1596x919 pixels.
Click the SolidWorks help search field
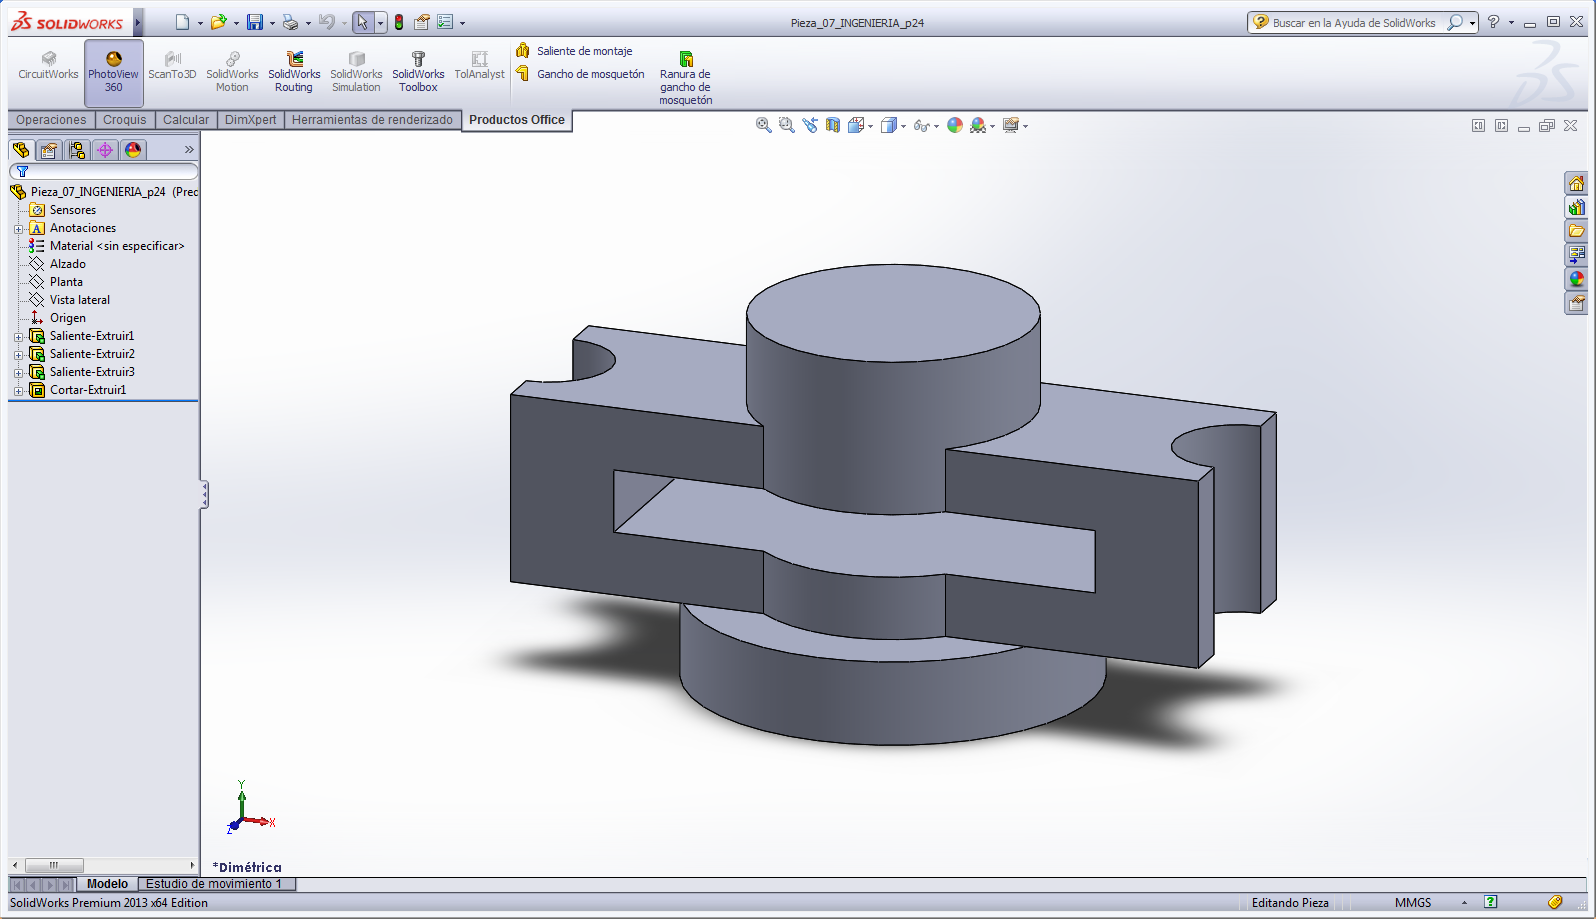click(1354, 22)
